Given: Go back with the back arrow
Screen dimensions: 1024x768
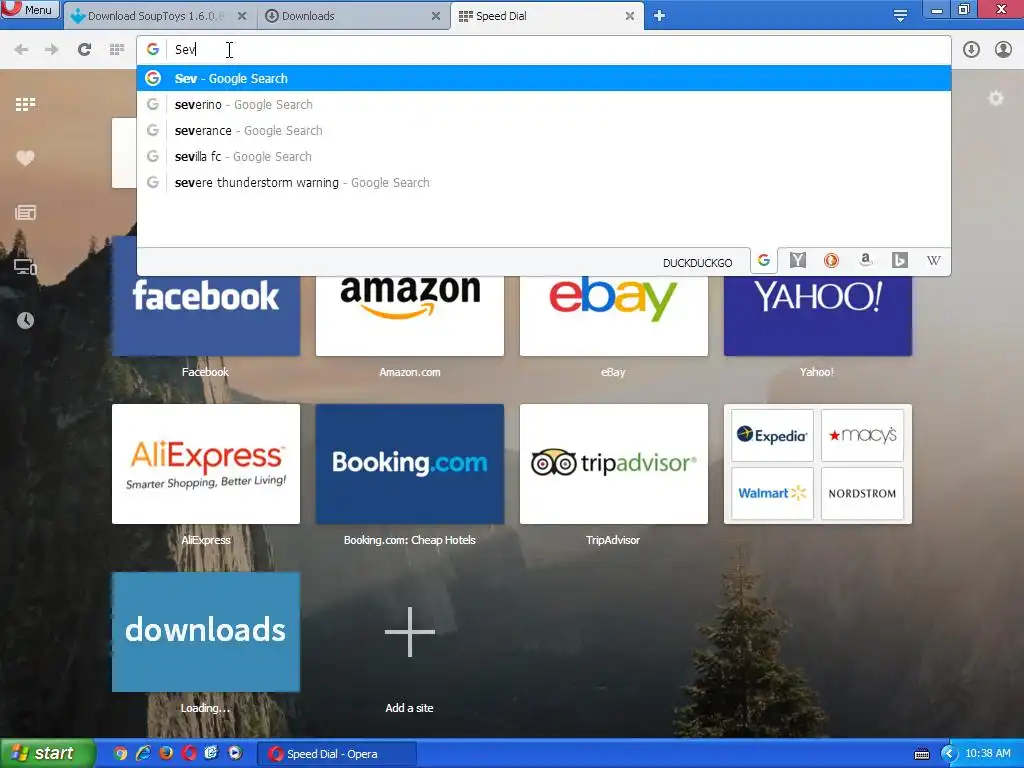Looking at the screenshot, I should coord(21,50).
